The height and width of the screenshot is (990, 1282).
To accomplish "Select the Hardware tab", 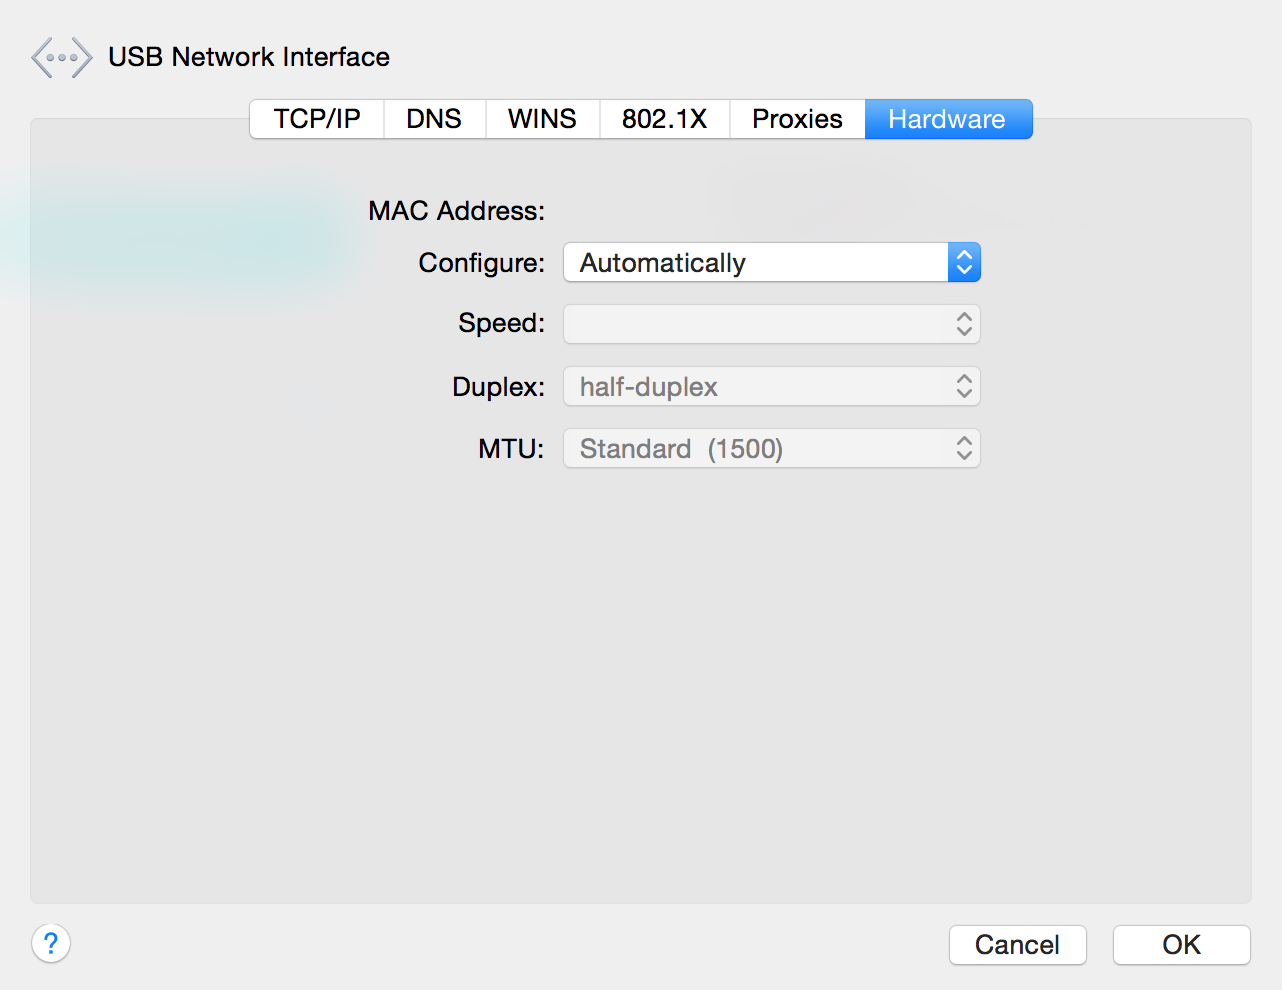I will tap(947, 119).
